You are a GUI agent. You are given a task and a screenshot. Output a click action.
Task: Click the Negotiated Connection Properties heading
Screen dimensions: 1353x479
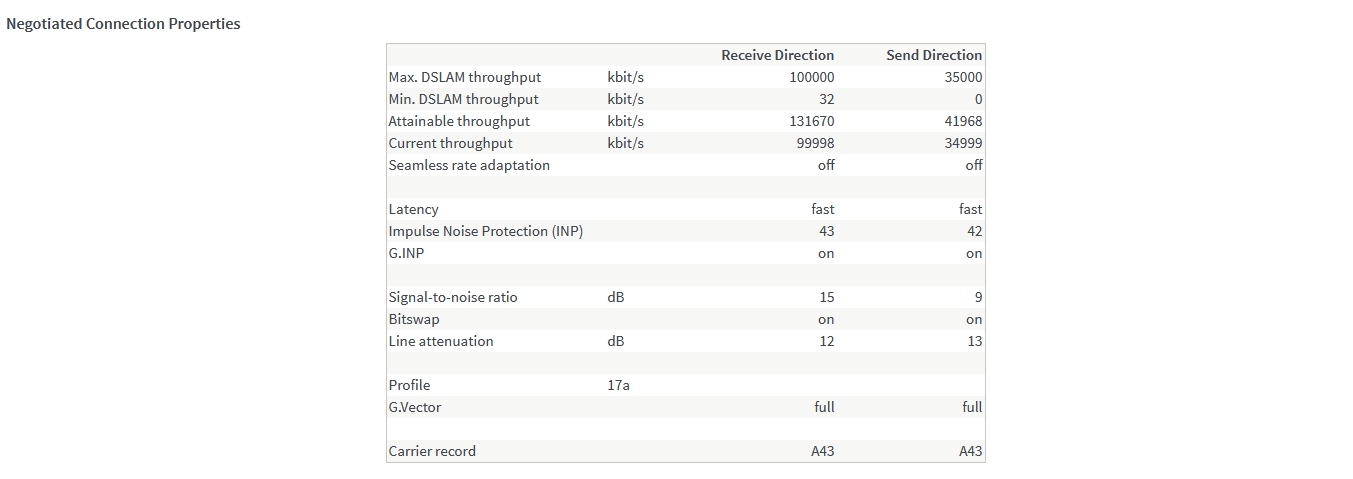123,24
